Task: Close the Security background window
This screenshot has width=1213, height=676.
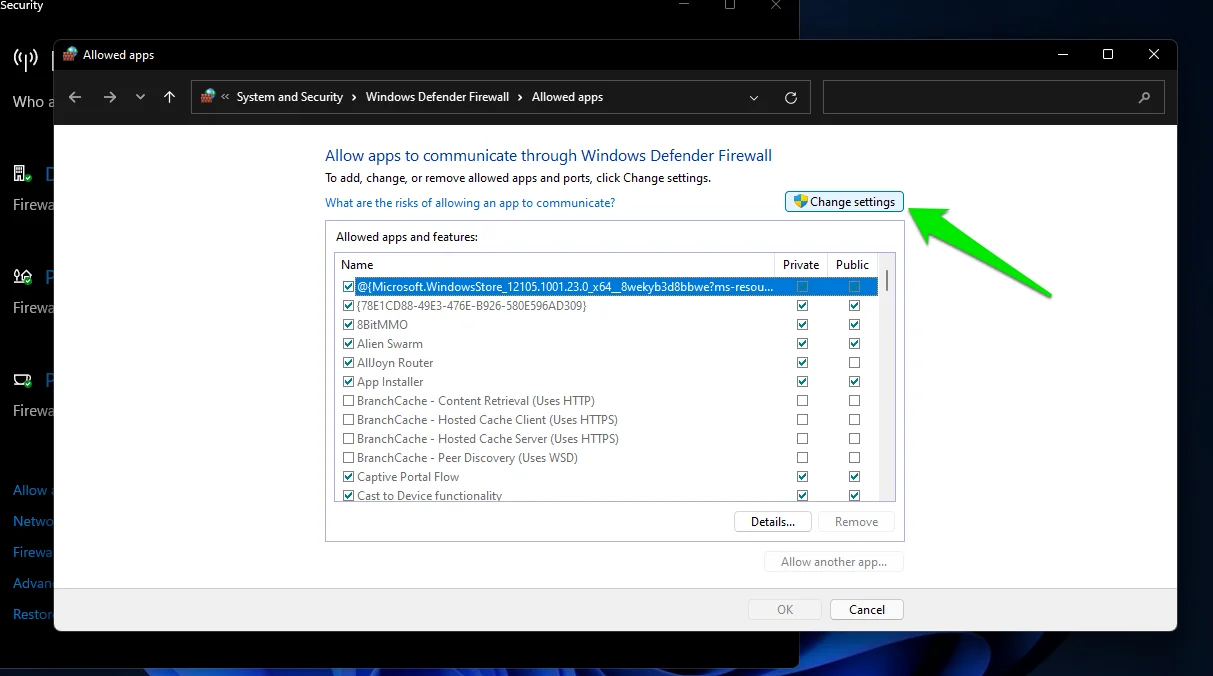Action: point(777,5)
